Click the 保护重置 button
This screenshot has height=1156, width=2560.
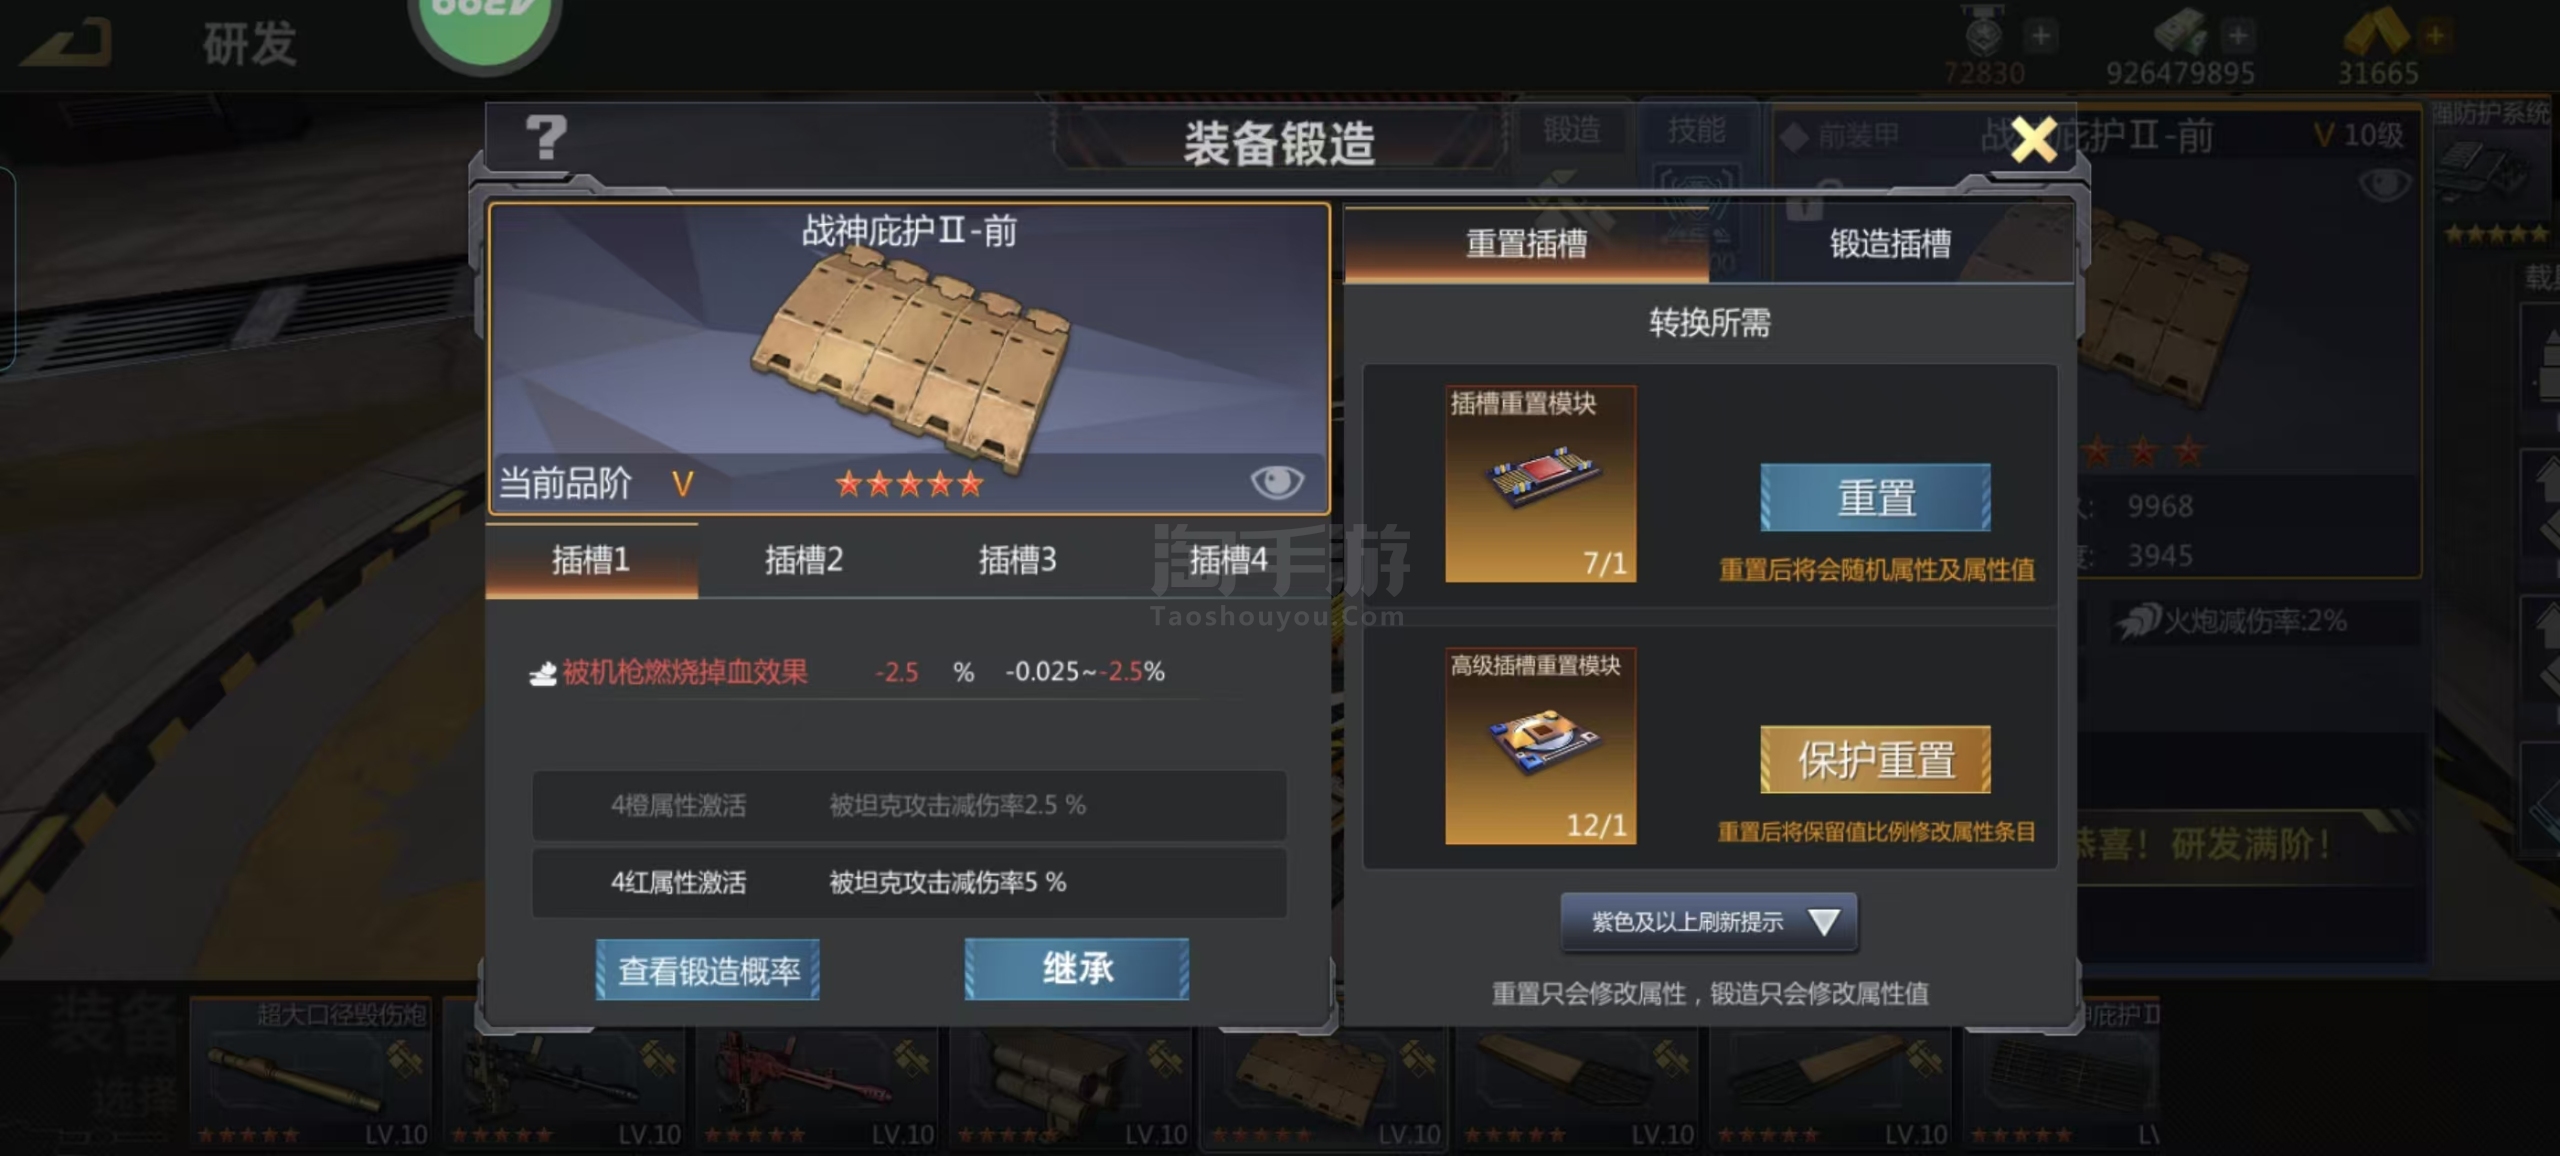pyautogui.click(x=1875, y=760)
